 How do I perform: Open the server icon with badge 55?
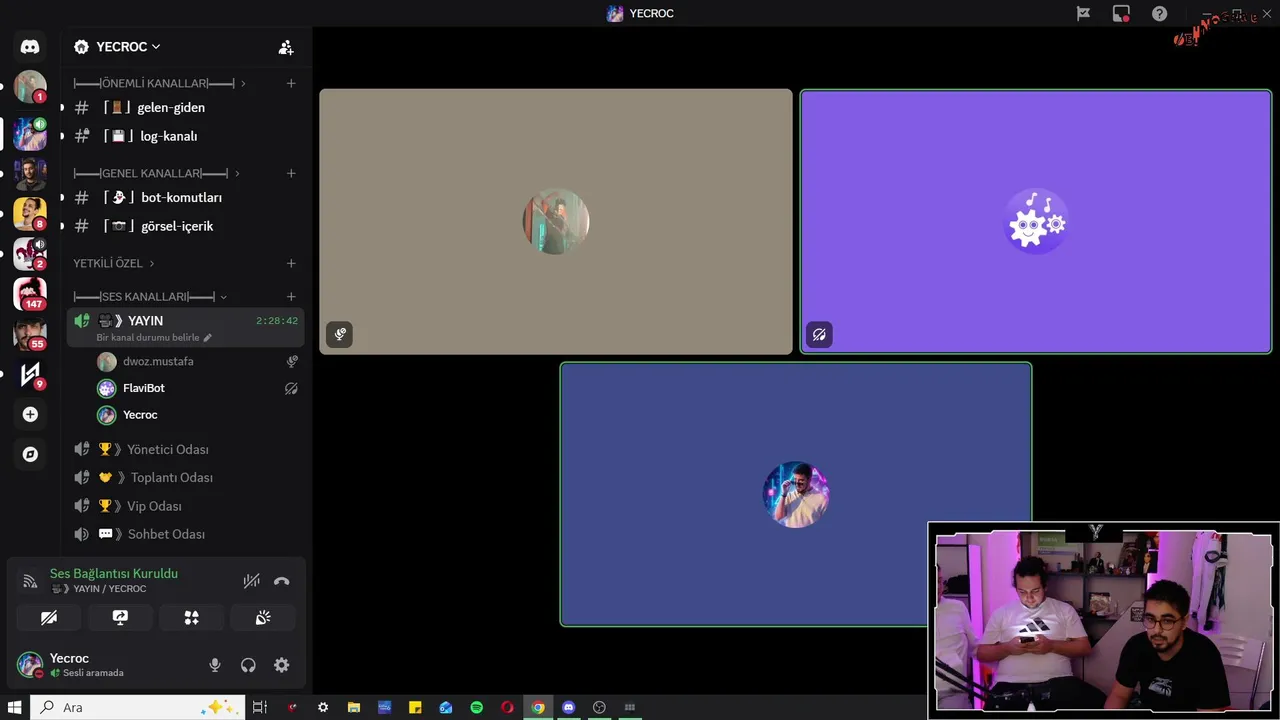tap(30, 334)
